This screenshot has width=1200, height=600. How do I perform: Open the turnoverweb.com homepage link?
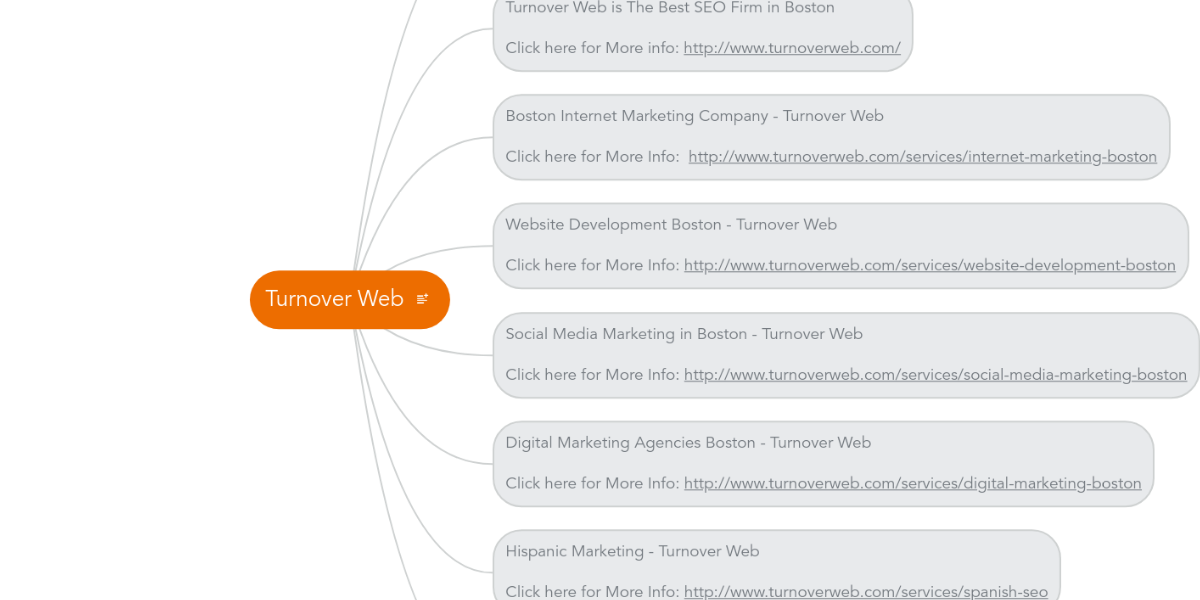[792, 48]
